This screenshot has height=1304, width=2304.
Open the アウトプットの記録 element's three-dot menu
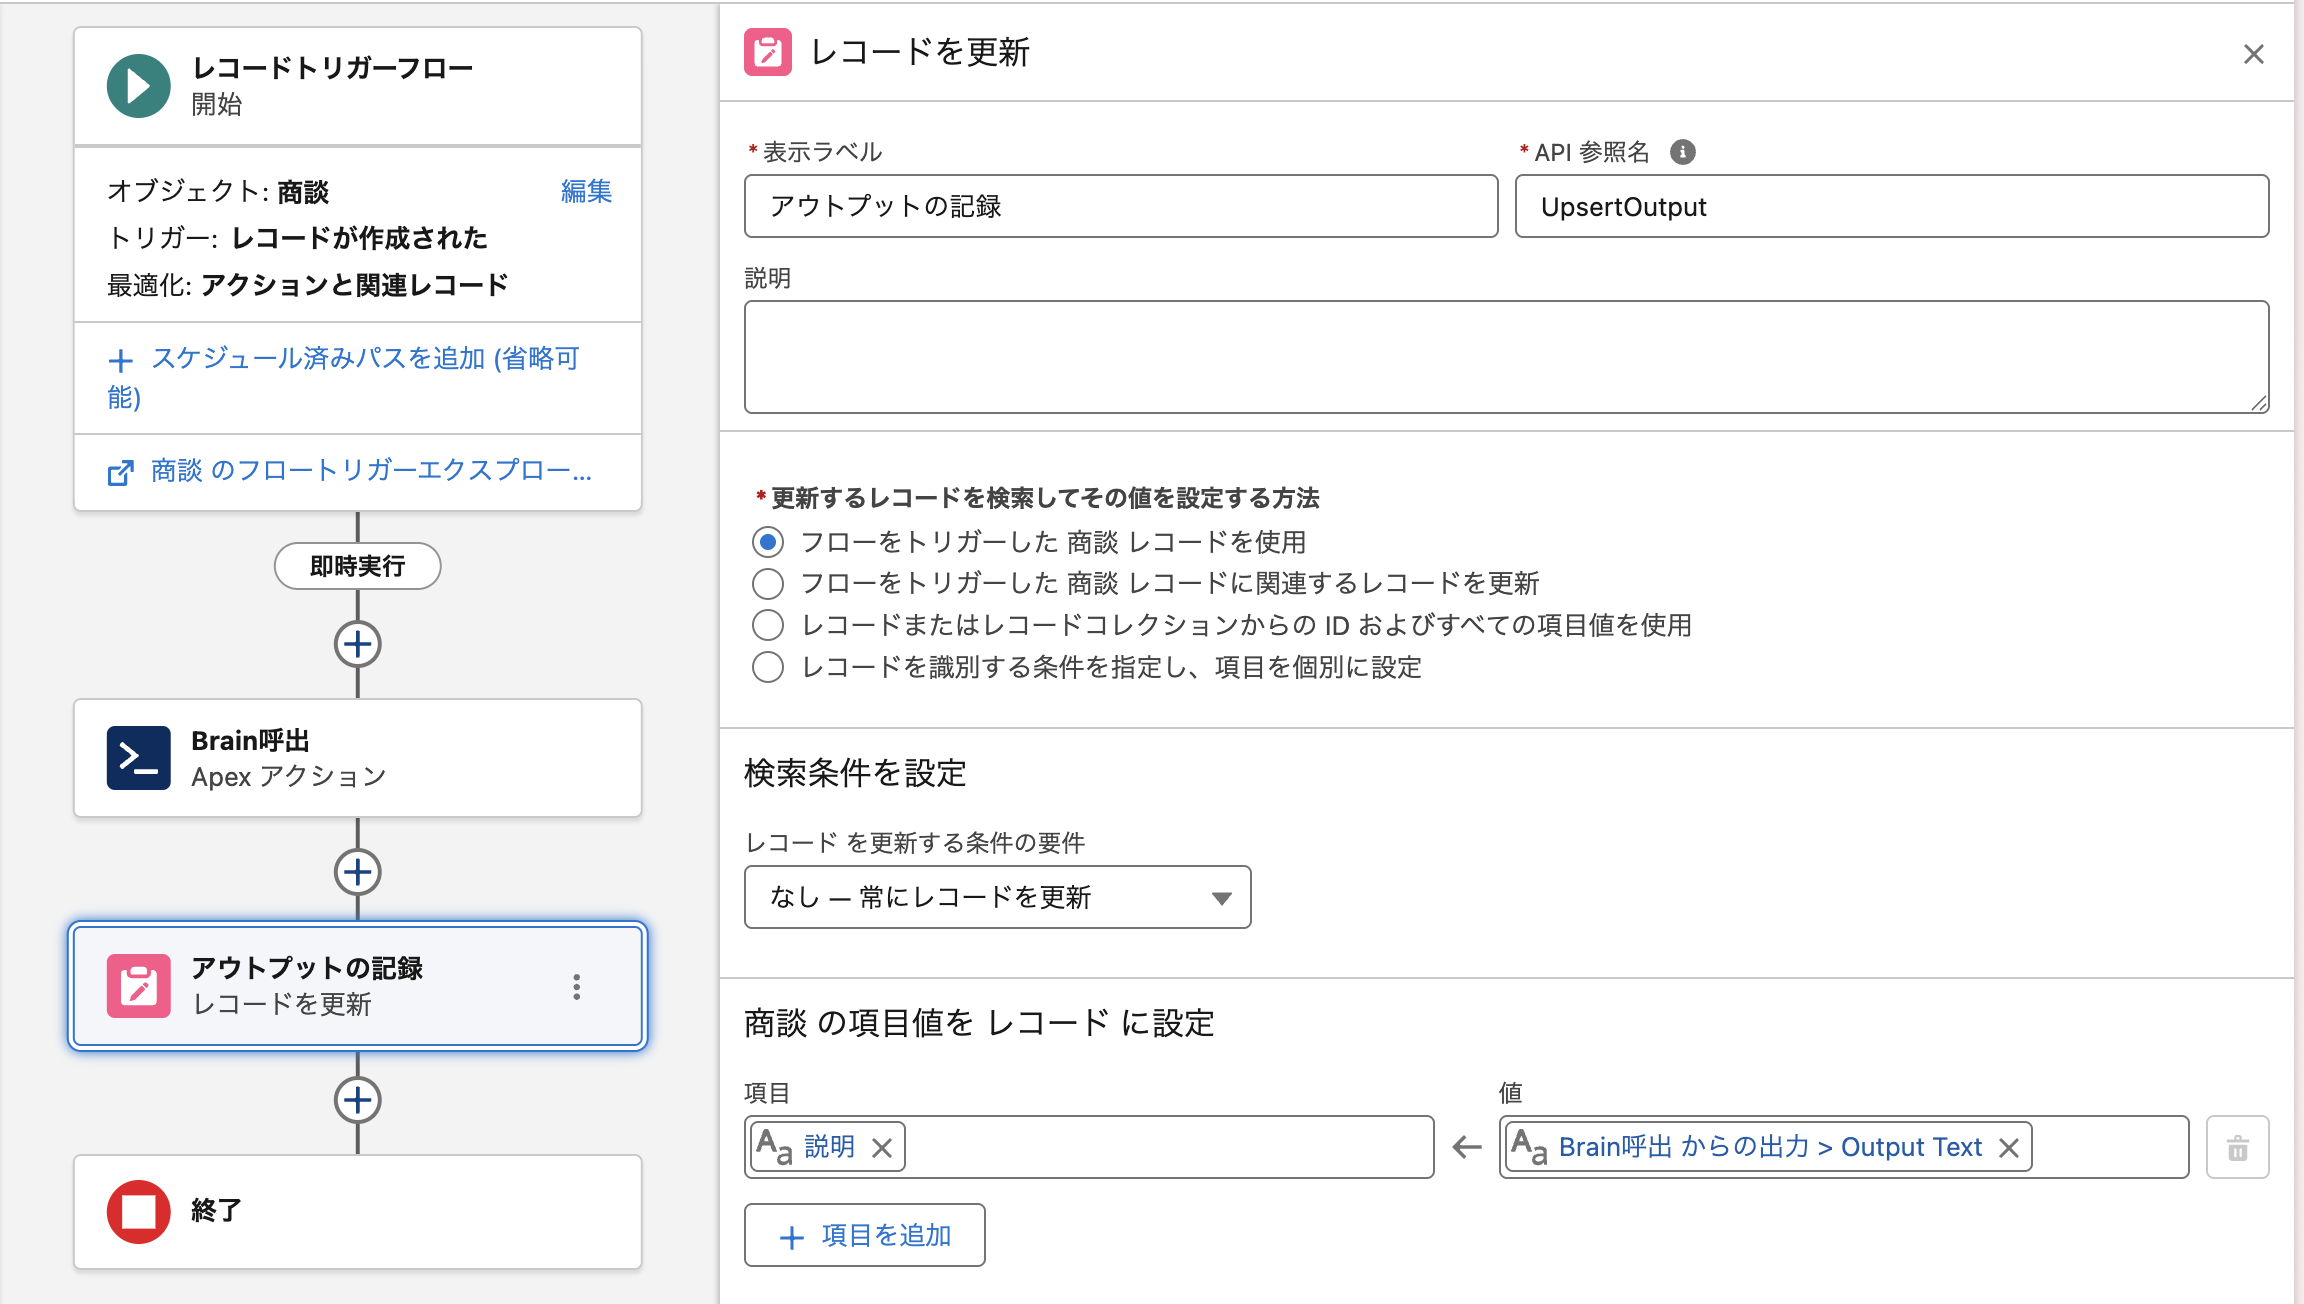[576, 987]
